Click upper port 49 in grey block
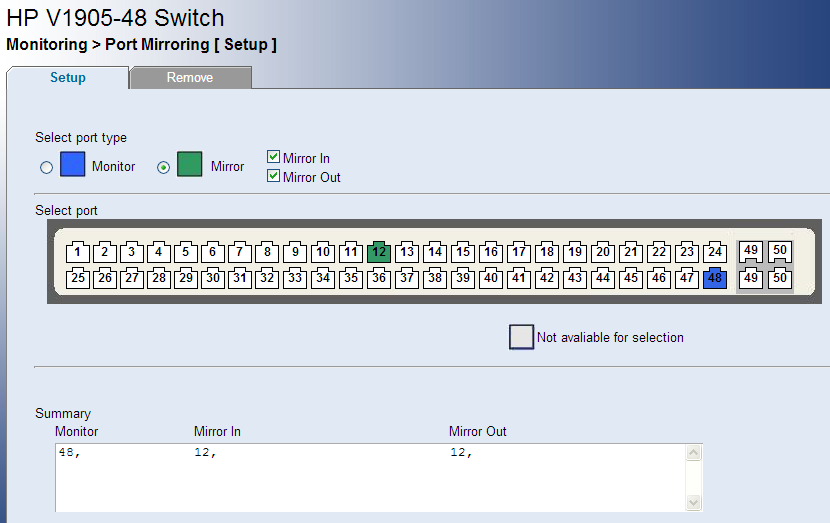This screenshot has width=830, height=523. 751,250
